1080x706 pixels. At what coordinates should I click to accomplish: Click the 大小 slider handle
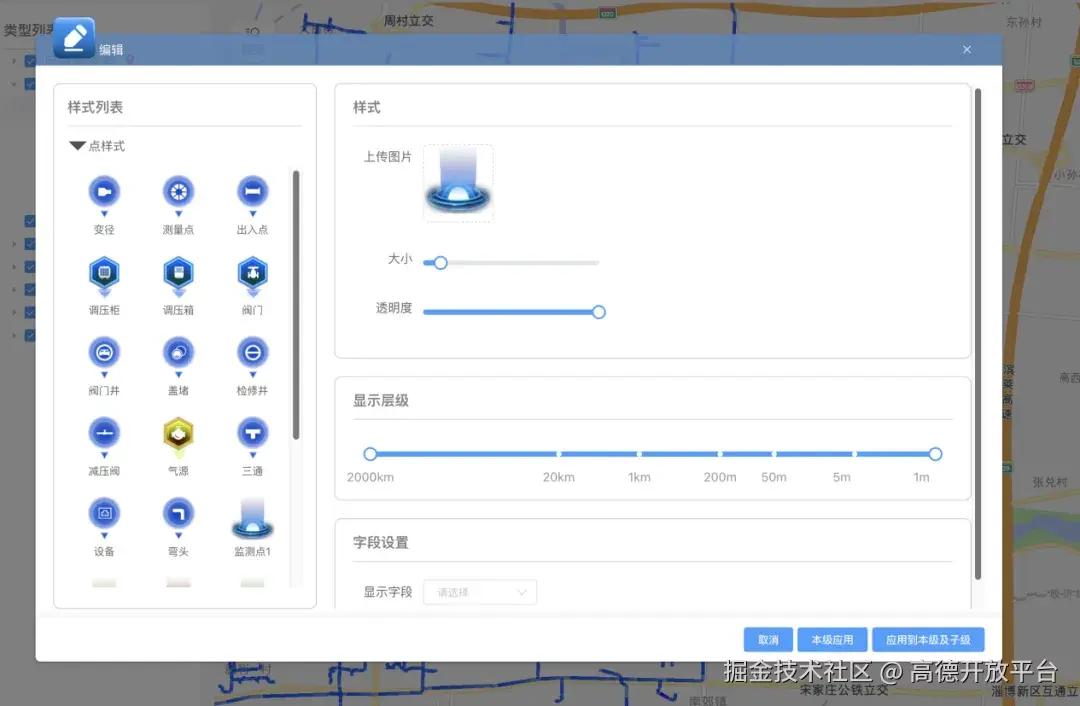tap(440, 262)
